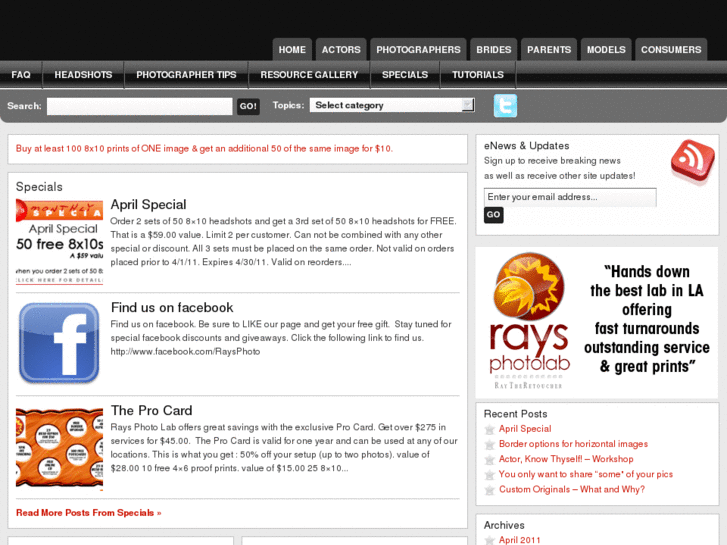Open the Facebook logo thumbnail
Viewport: 727px width, 545px height.
click(x=59, y=343)
